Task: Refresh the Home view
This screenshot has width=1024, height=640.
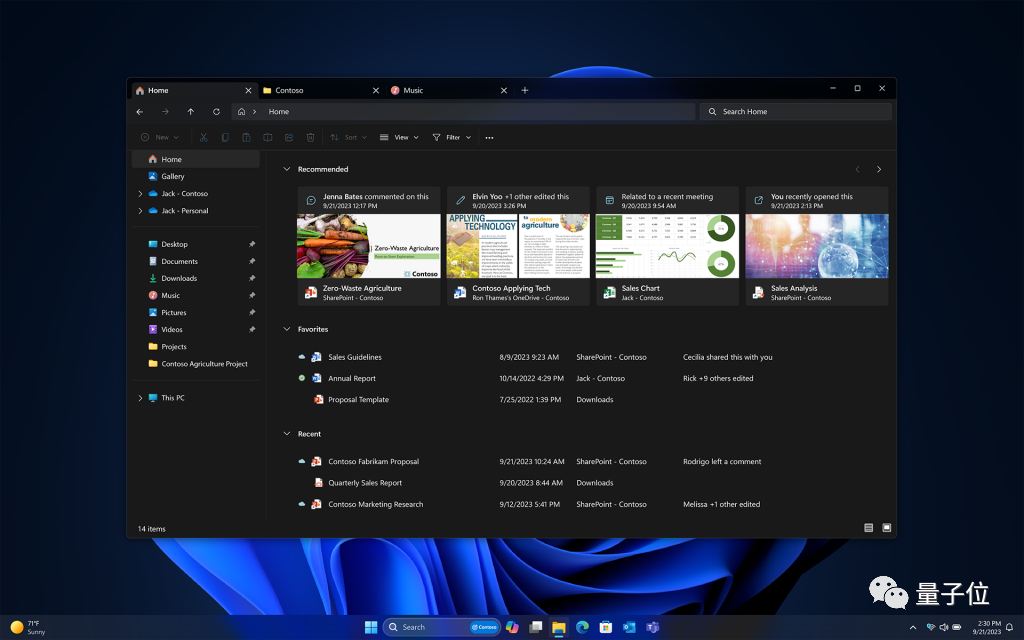Action: pos(216,112)
